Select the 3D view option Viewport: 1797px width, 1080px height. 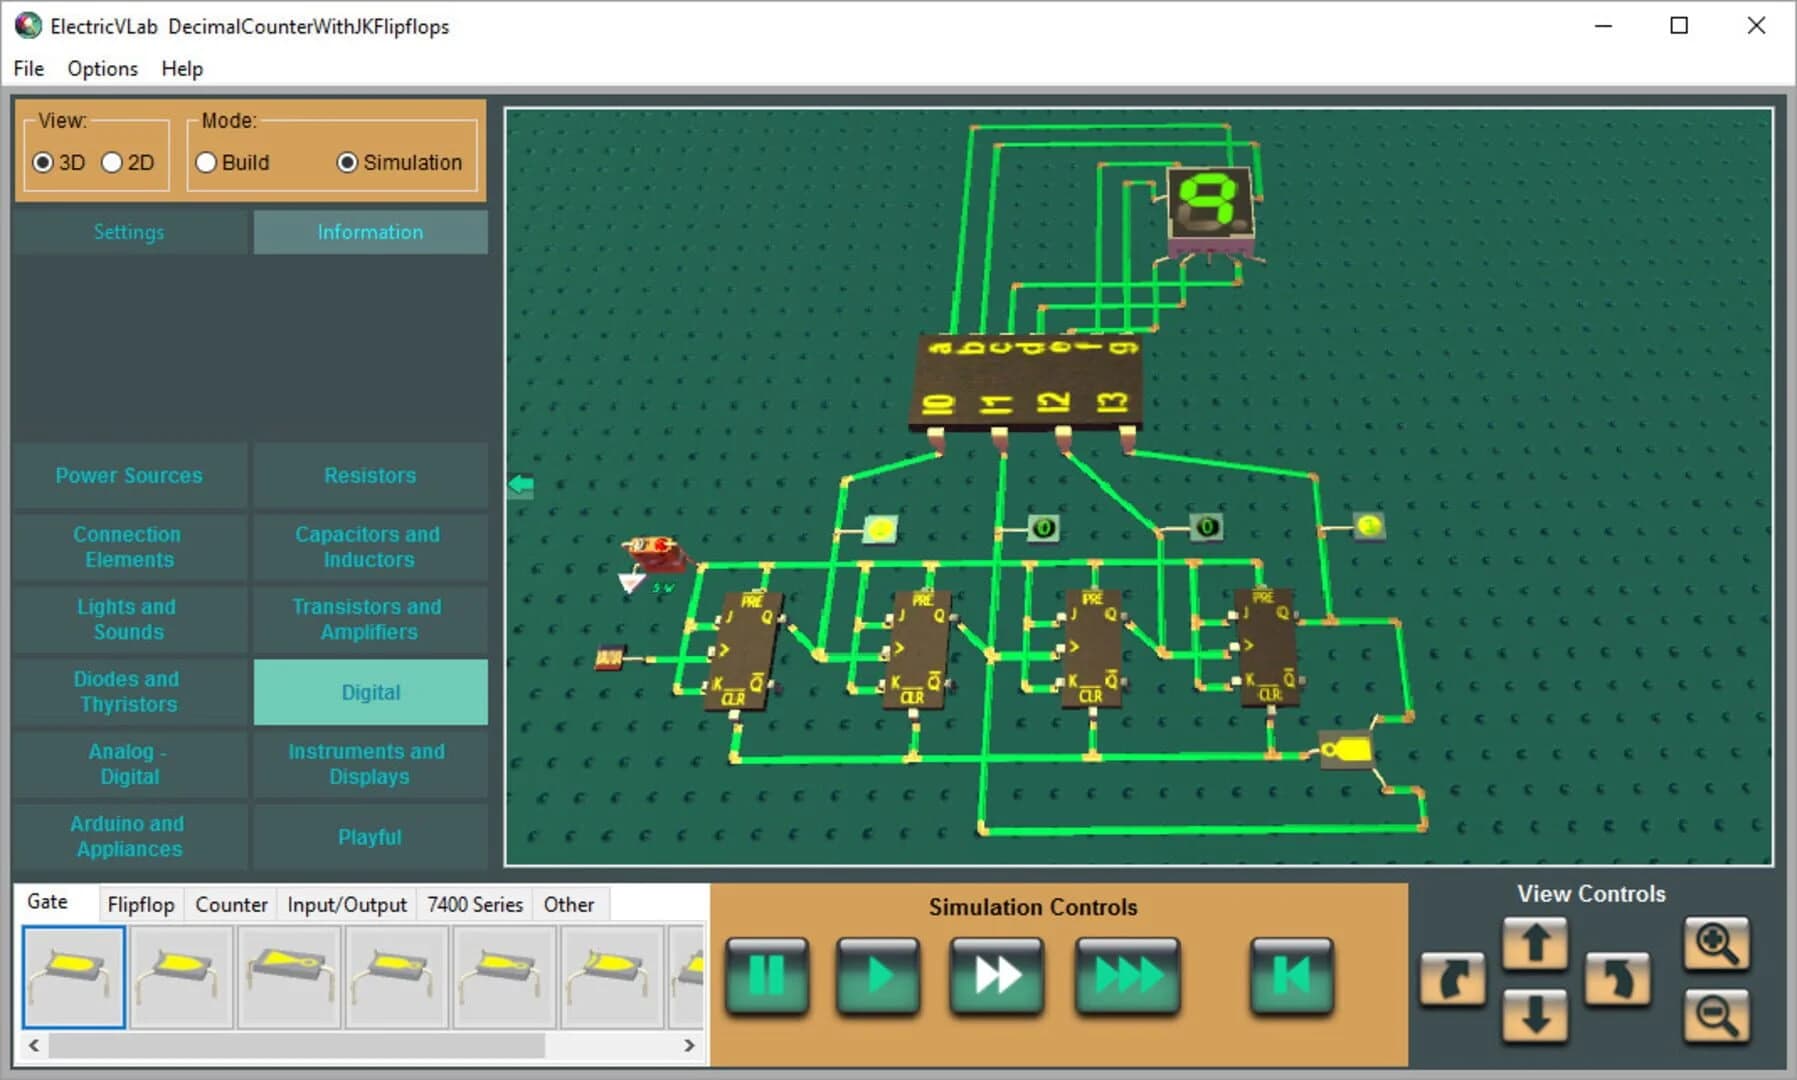pyautogui.click(x=42, y=162)
